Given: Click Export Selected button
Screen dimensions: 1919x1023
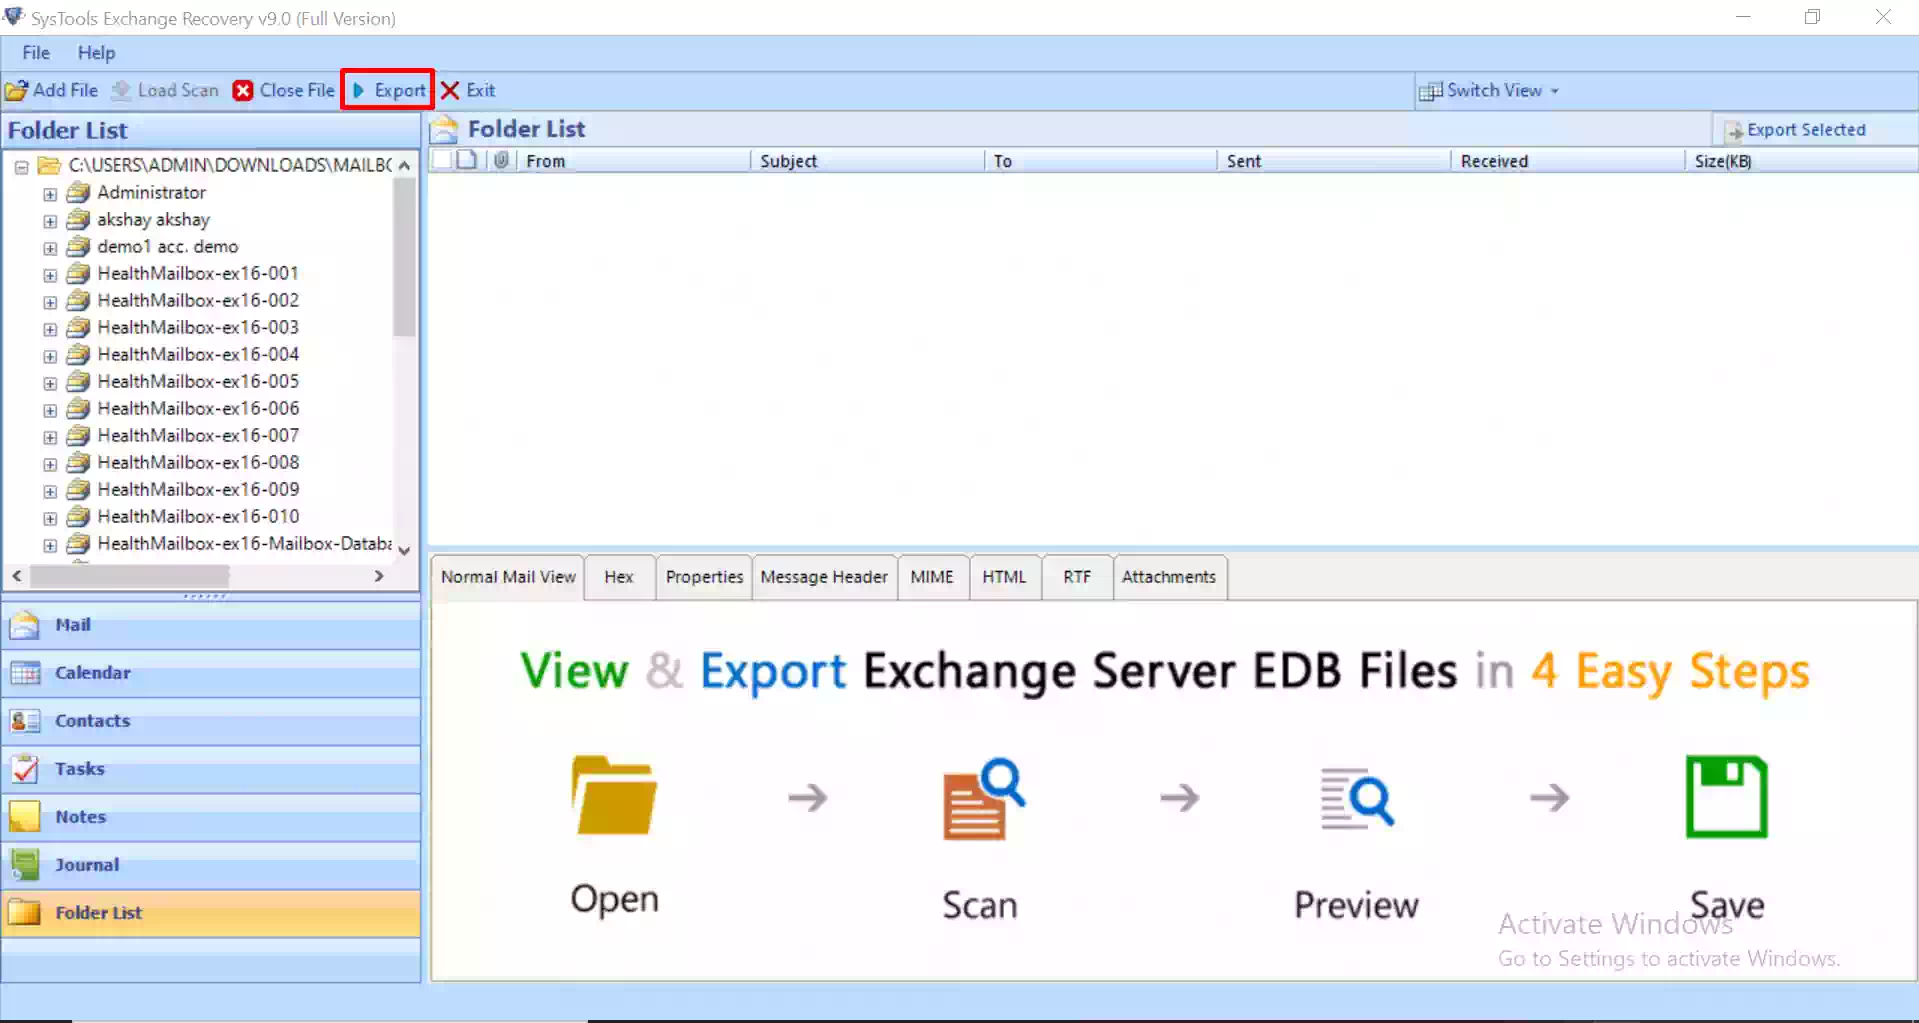Looking at the screenshot, I should pyautogui.click(x=1795, y=130).
